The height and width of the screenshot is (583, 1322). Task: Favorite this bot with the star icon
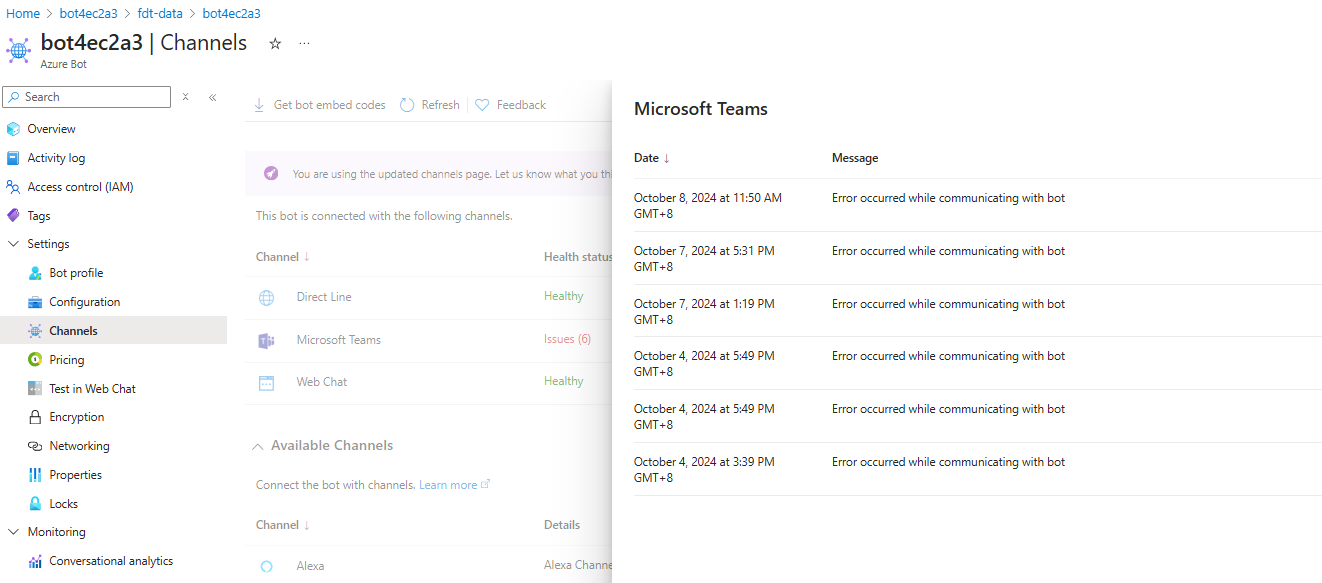[275, 43]
